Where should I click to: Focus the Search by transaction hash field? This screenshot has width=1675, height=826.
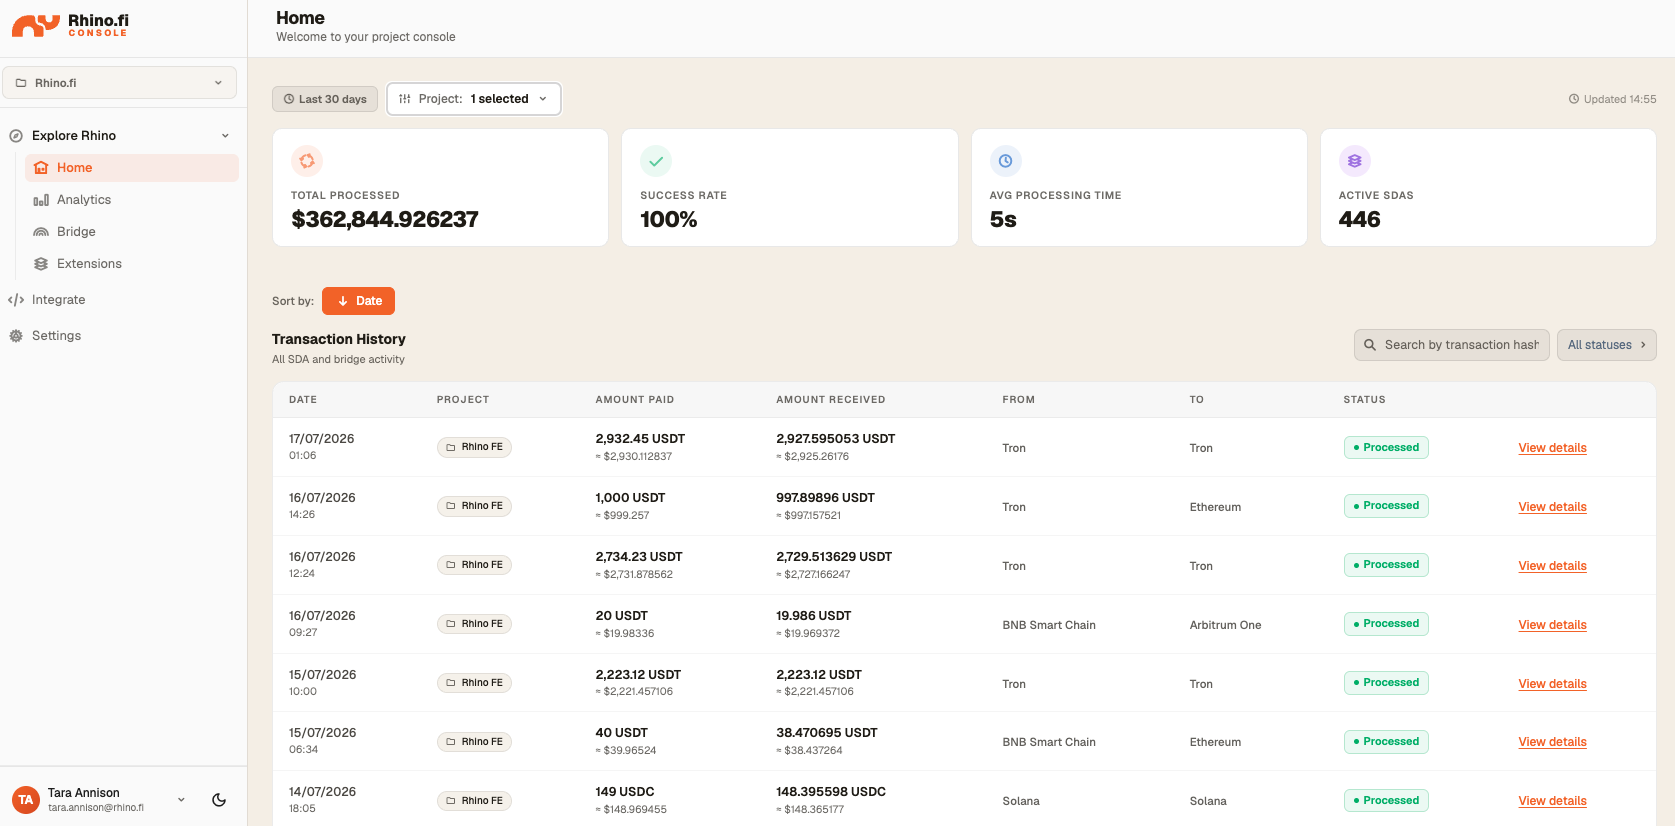coord(1452,345)
